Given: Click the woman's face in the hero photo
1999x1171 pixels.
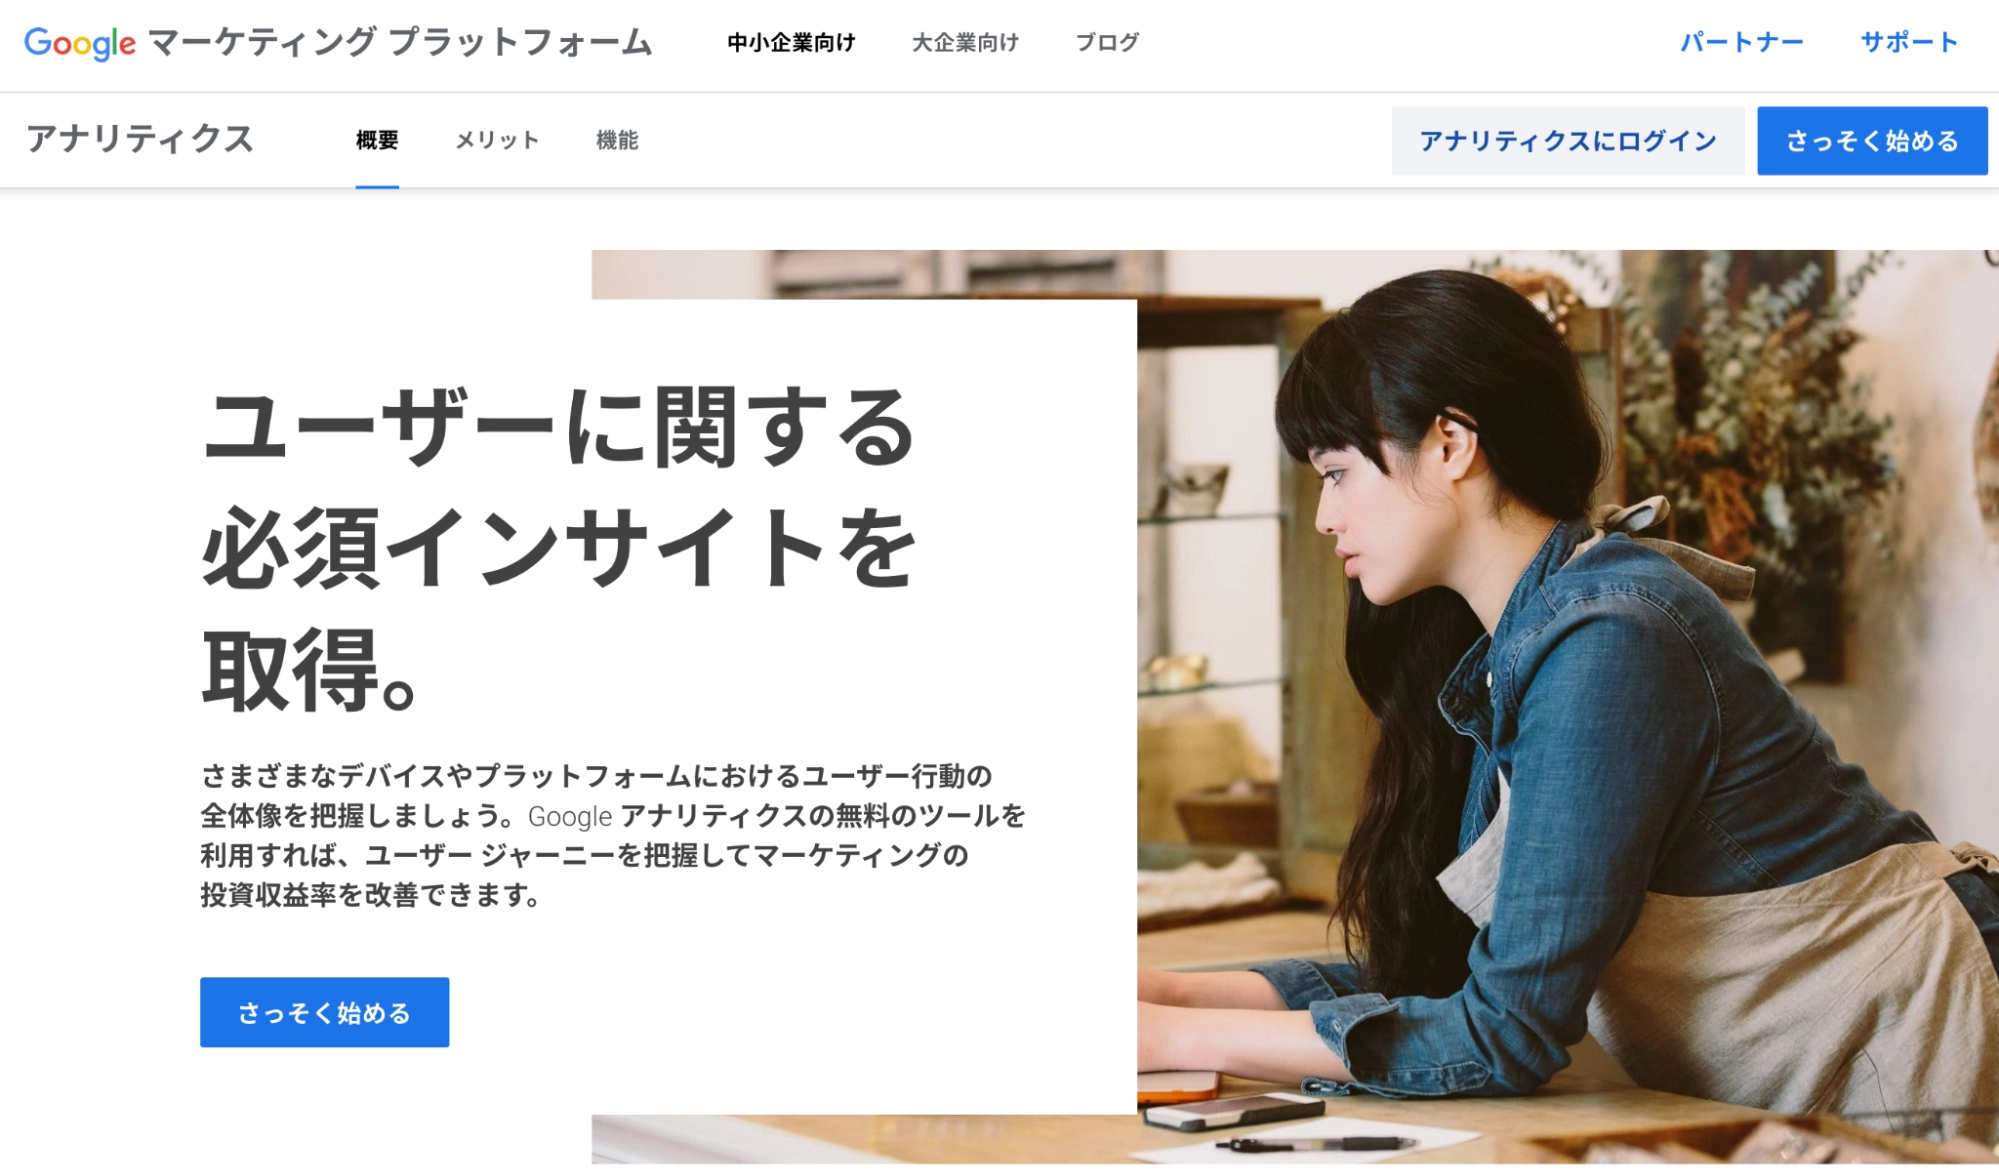Looking at the screenshot, I should click(x=1370, y=510).
